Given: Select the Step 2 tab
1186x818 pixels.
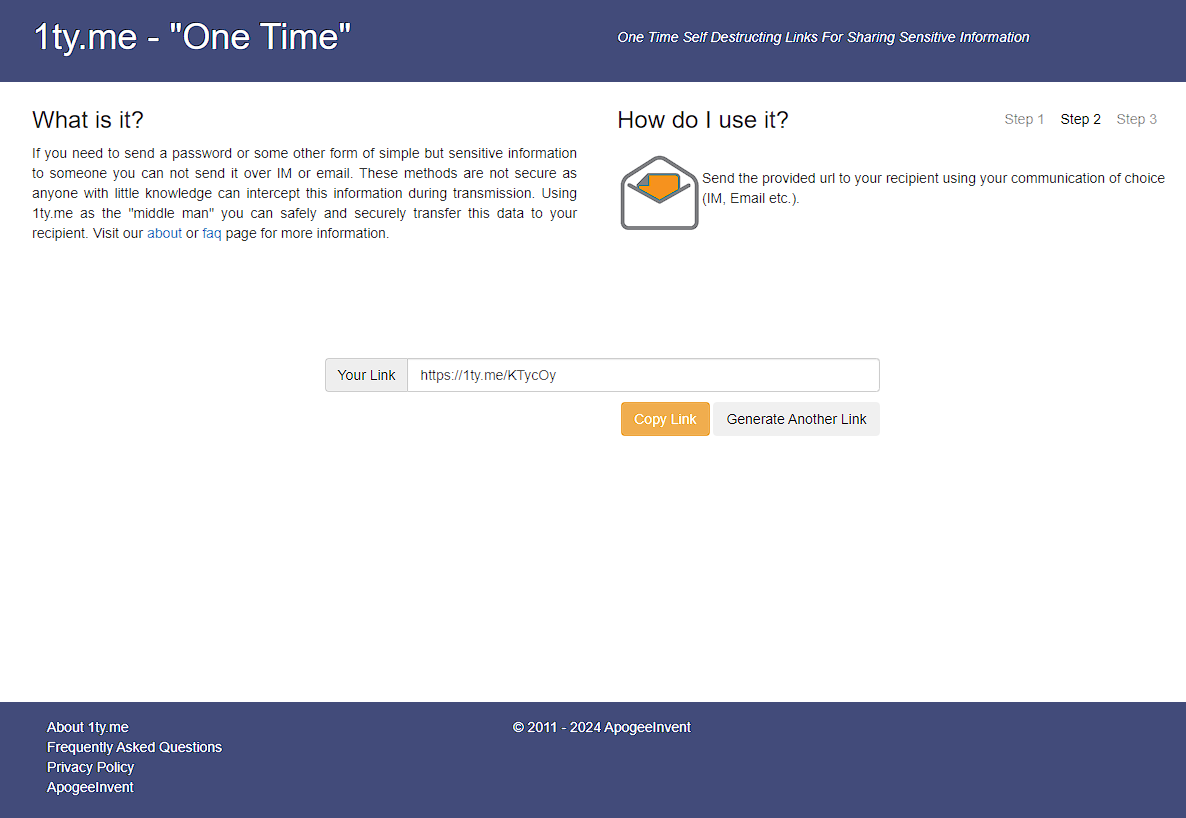Looking at the screenshot, I should 1080,119.
